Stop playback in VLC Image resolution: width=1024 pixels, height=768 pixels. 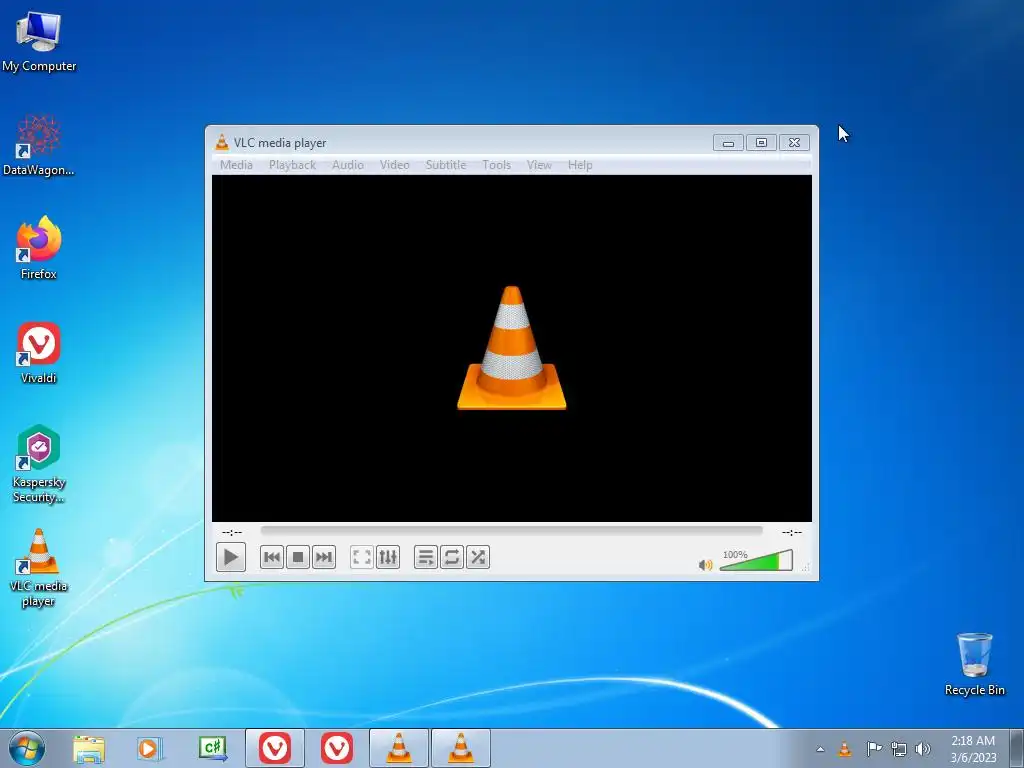[x=298, y=557]
